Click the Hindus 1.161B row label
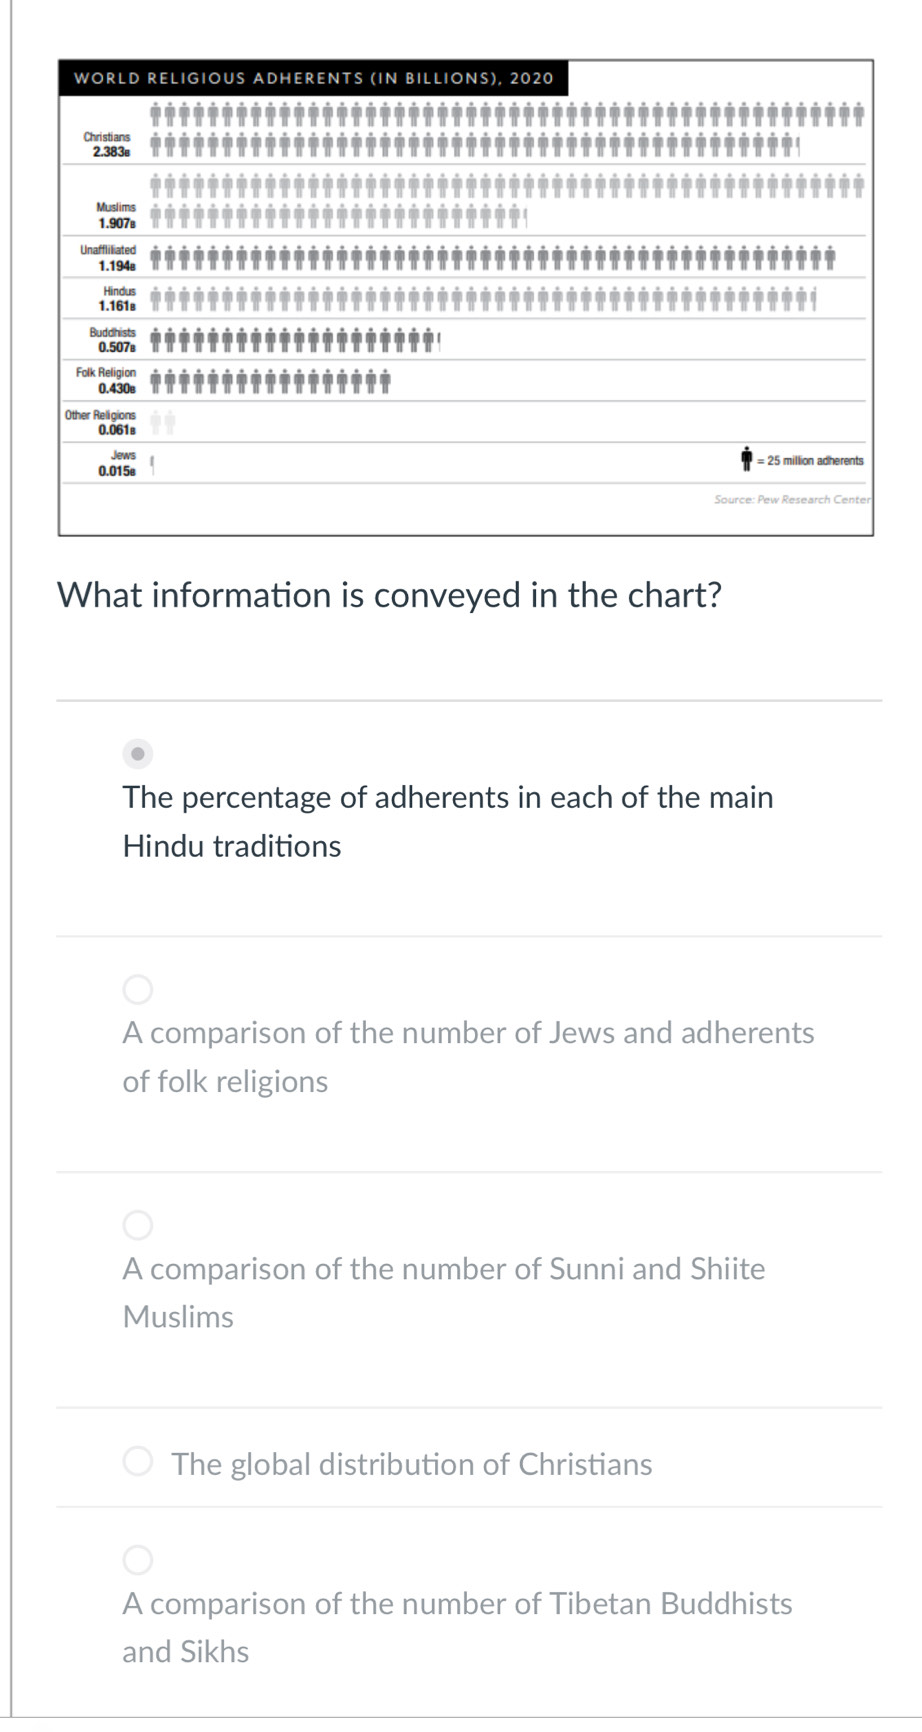Image resolution: width=922 pixels, height=1732 pixels. [x=117, y=297]
